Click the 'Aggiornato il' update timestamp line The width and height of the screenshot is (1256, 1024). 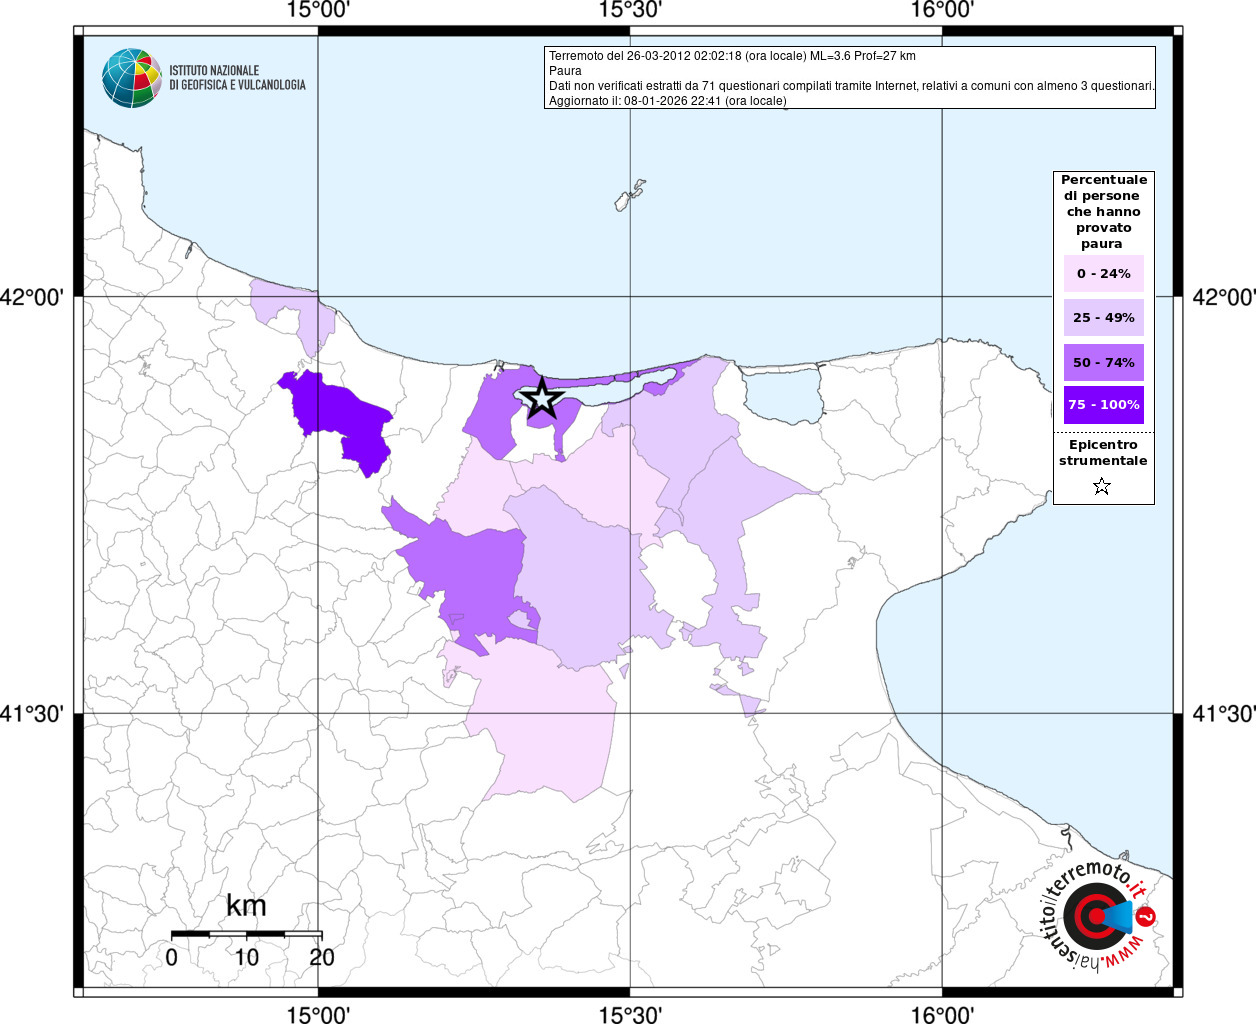click(667, 101)
